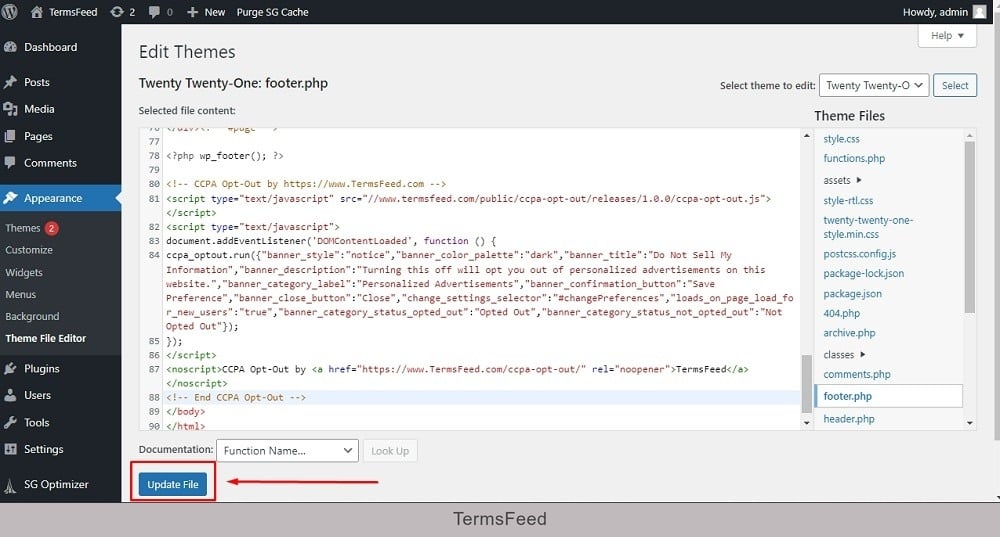Open twenty-twenty-one-style.min.css file
The height and width of the screenshot is (537, 1000).
coord(868,227)
